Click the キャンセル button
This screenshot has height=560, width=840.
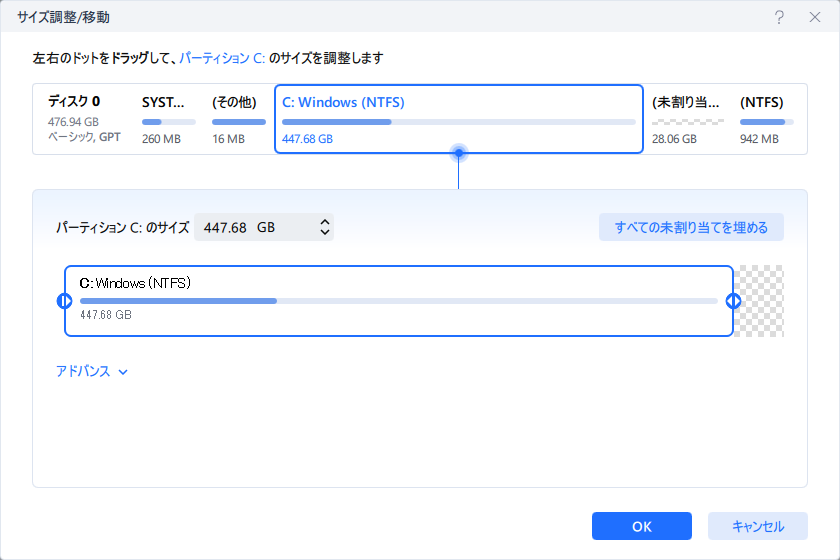758,526
